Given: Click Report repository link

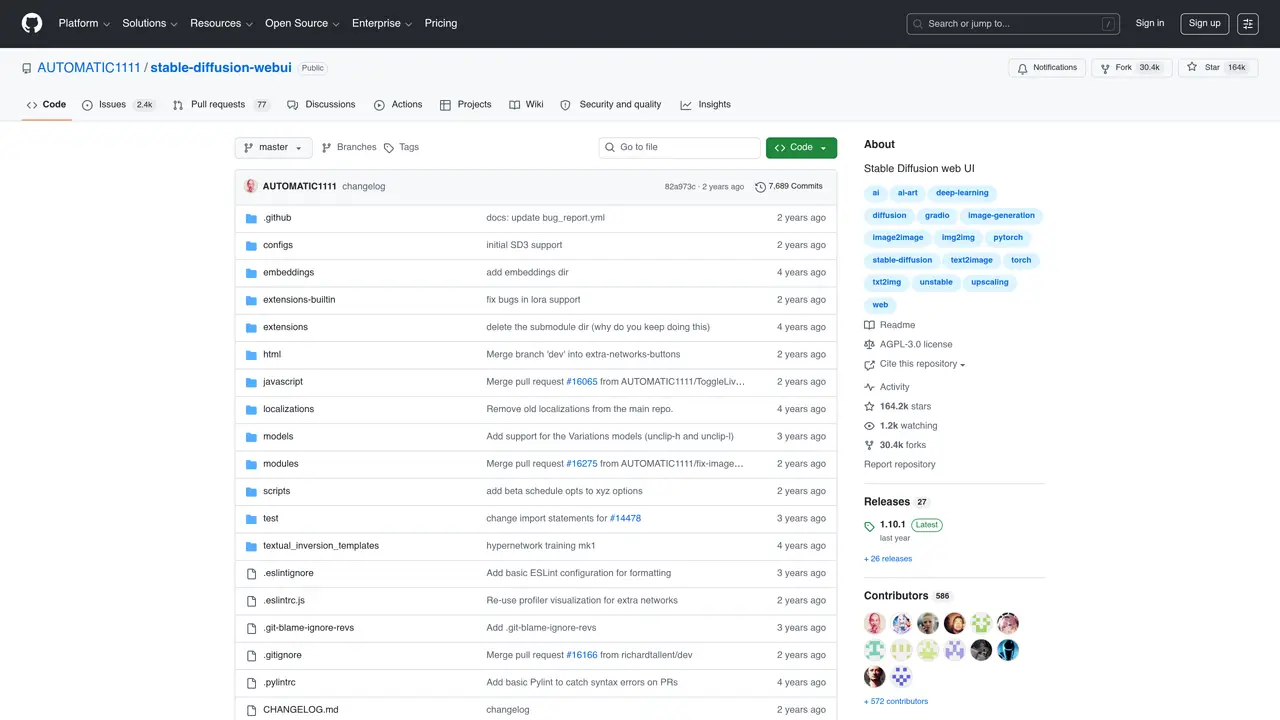Looking at the screenshot, I should 900,465.
